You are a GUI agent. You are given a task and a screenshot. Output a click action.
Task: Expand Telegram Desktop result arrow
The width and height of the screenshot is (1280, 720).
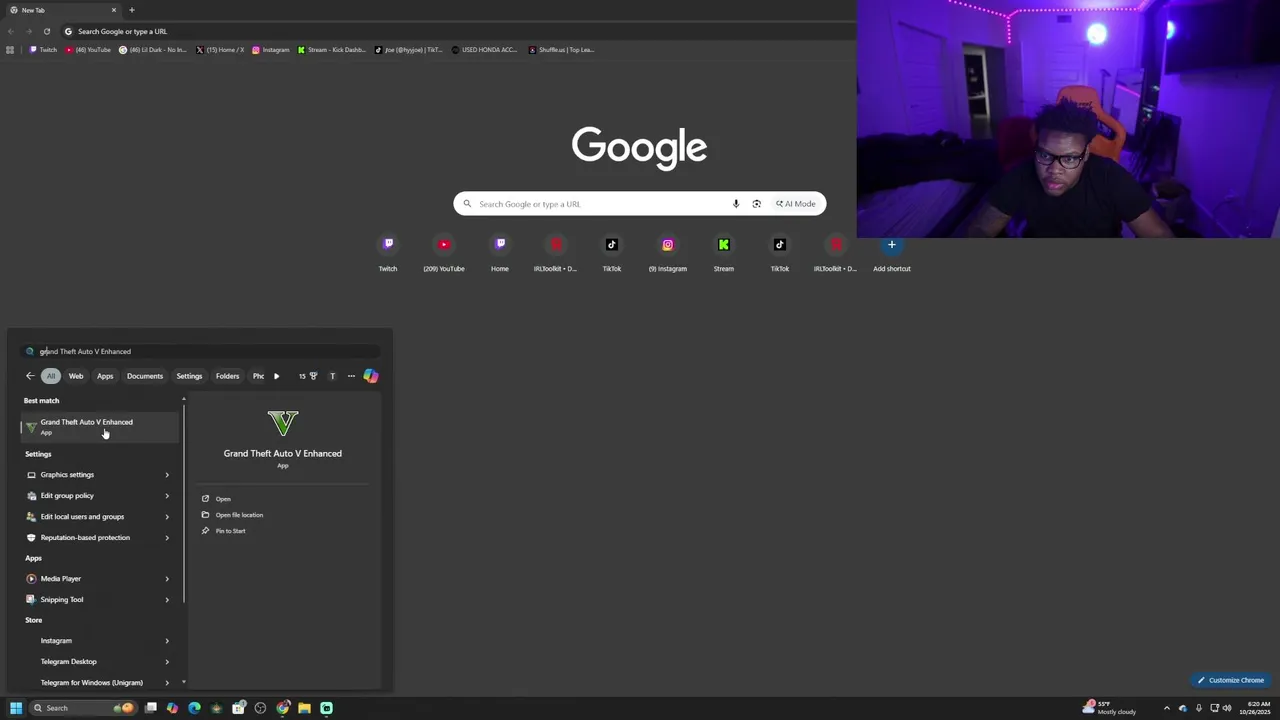[167, 662]
